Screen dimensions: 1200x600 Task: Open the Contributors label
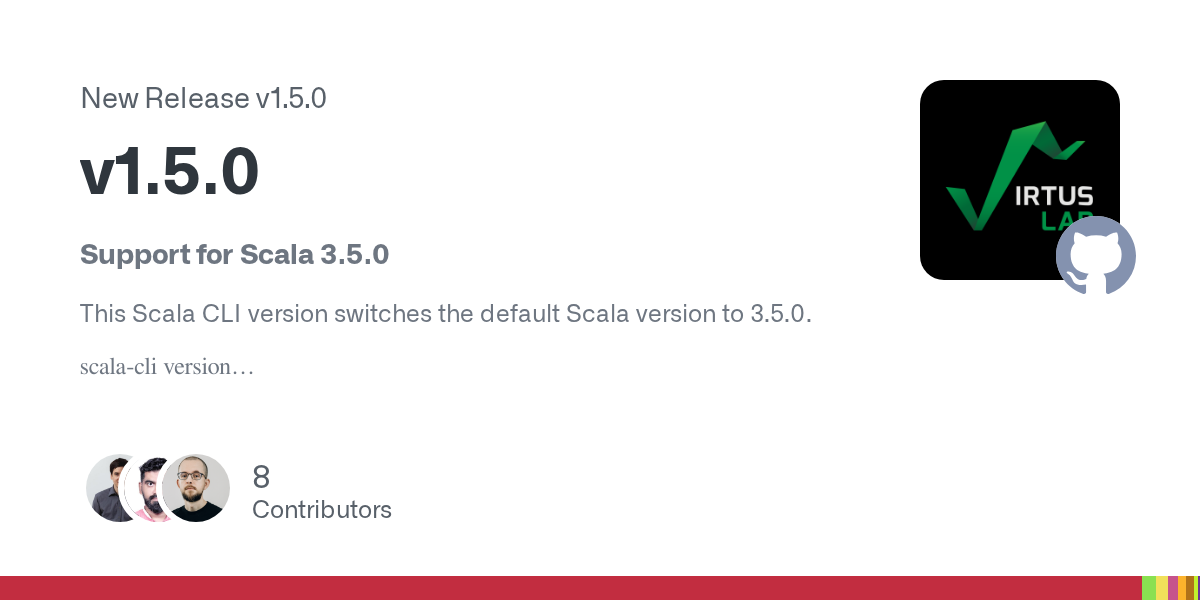(322, 510)
